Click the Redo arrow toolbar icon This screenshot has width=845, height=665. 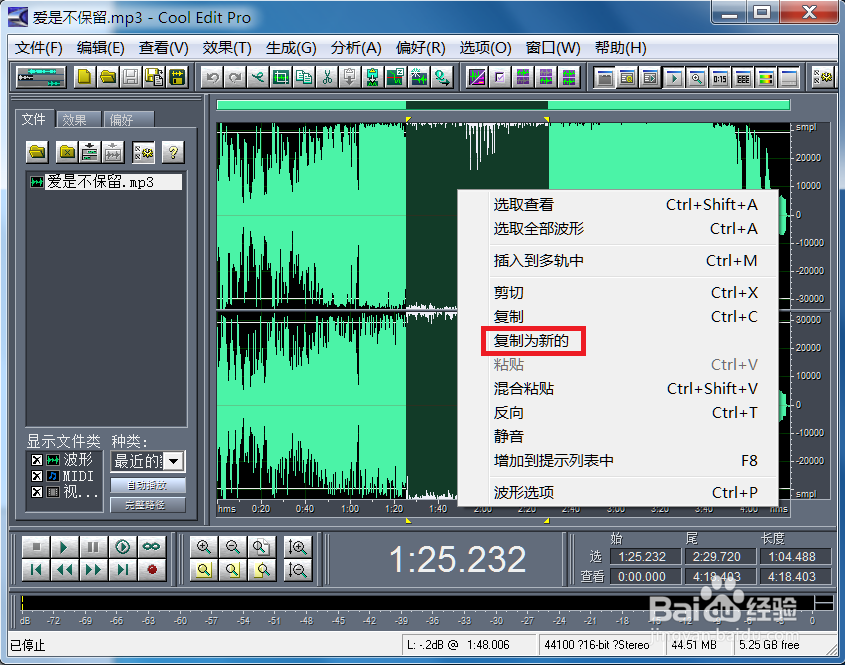click(x=235, y=78)
